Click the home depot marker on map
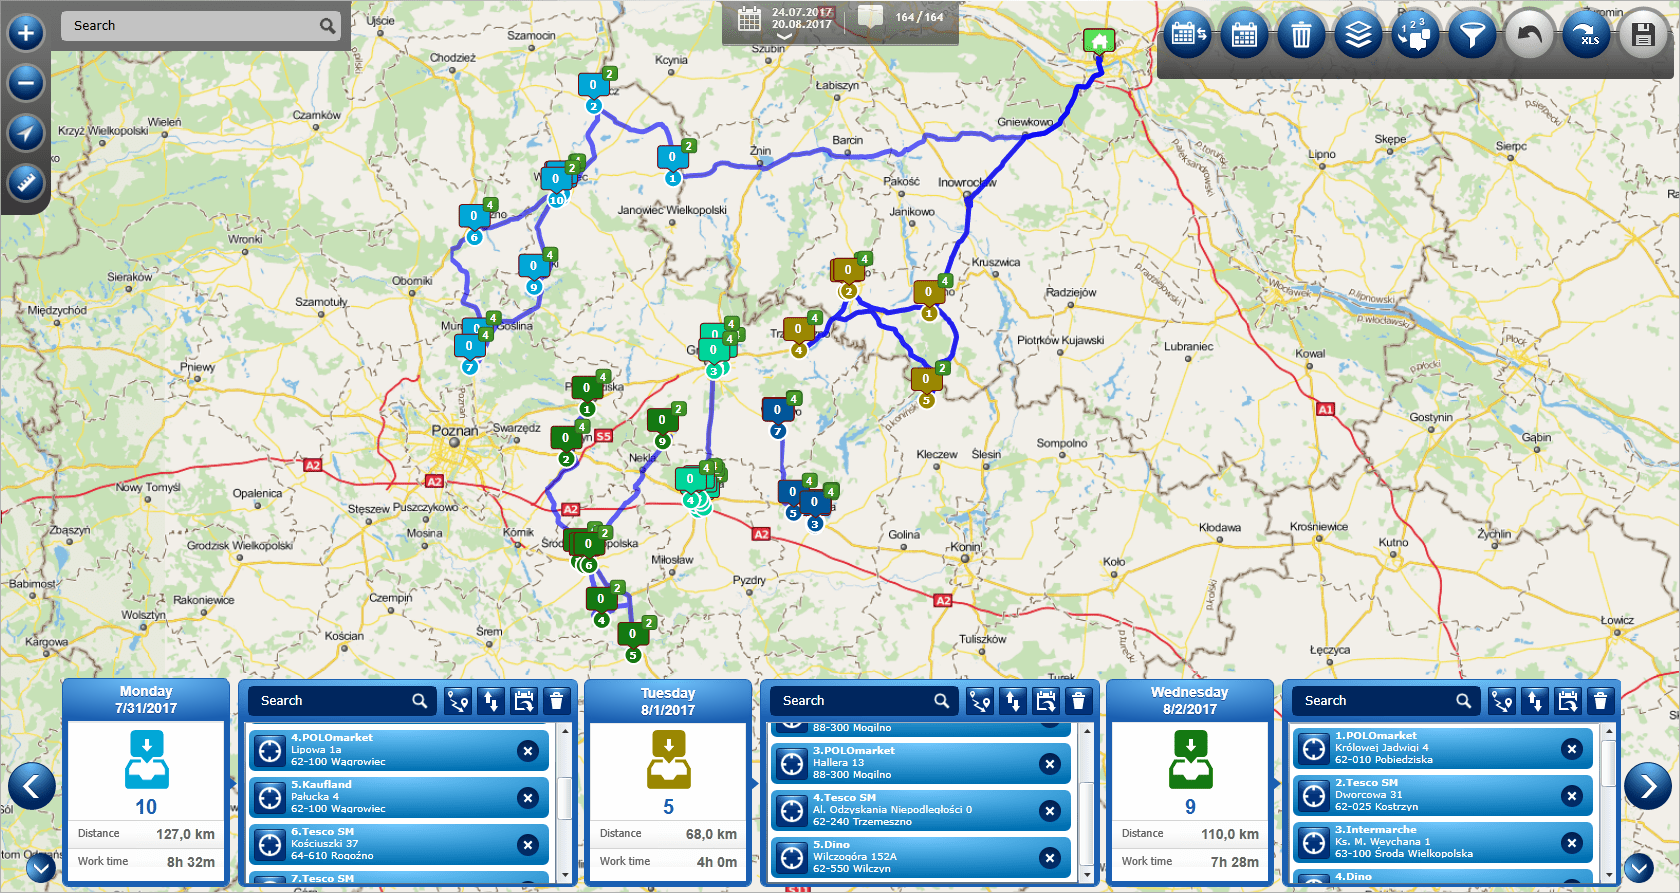 tap(1099, 41)
